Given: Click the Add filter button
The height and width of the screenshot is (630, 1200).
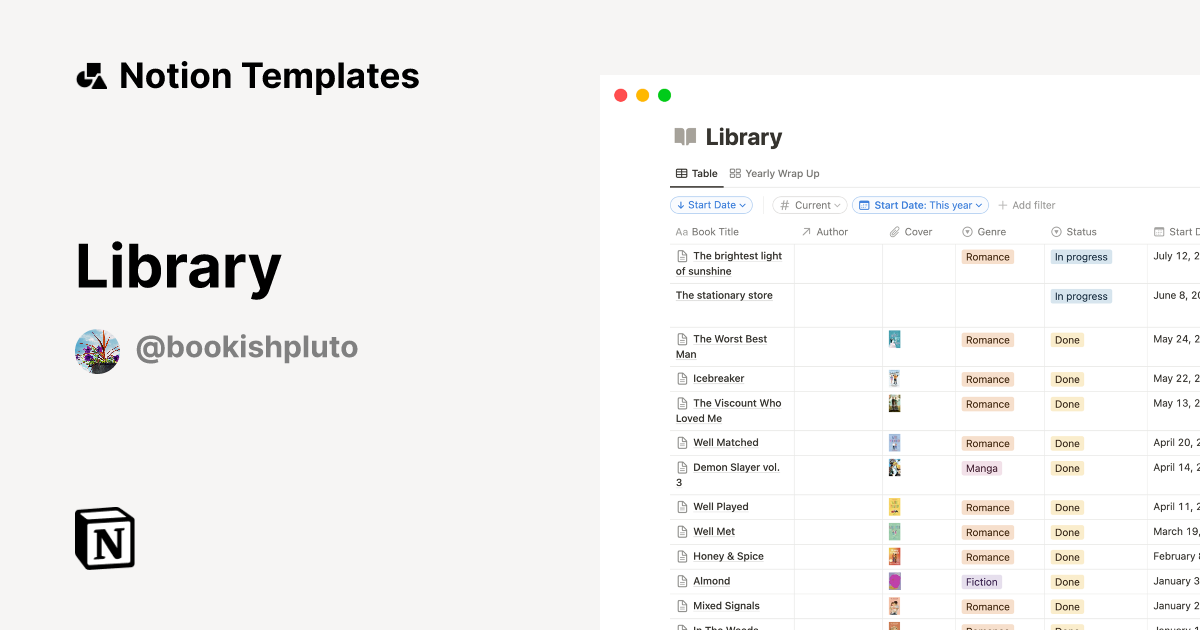Looking at the screenshot, I should [1027, 204].
